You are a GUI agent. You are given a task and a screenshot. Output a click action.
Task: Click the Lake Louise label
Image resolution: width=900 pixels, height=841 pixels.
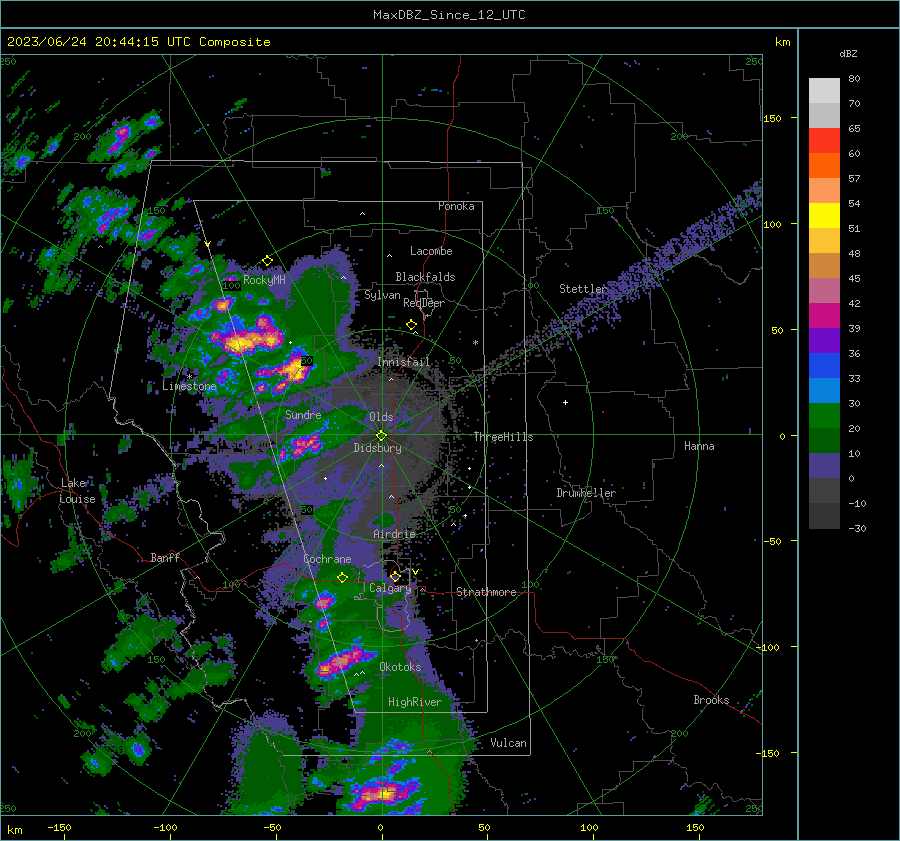[x=77, y=491]
